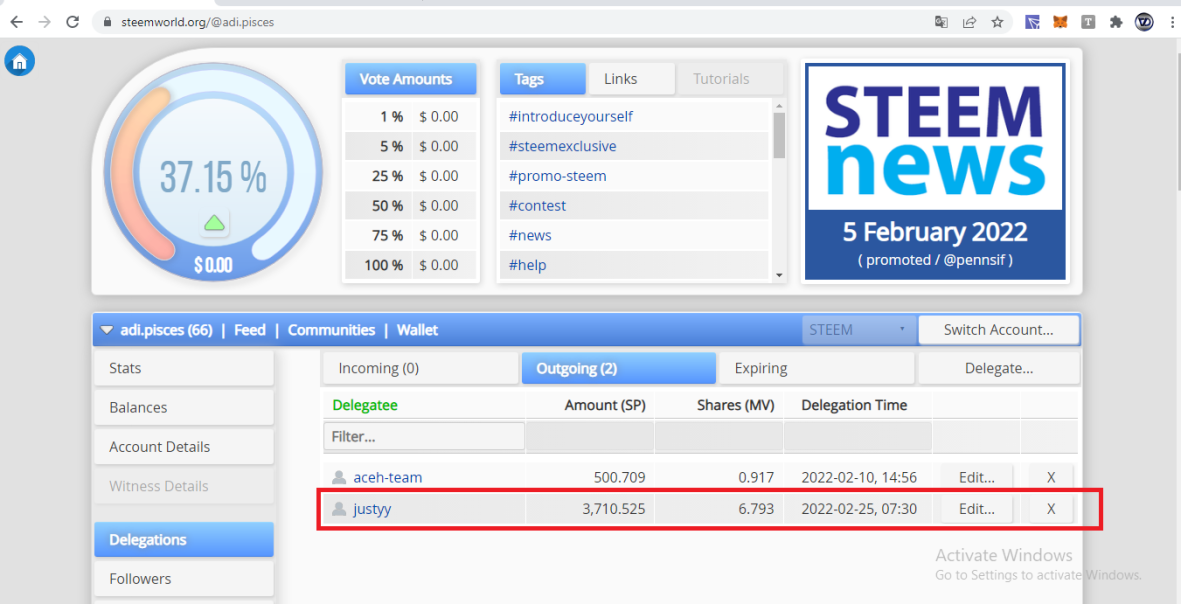
Task: Collapse adi.pisces account header triangle
Action: pos(106,330)
